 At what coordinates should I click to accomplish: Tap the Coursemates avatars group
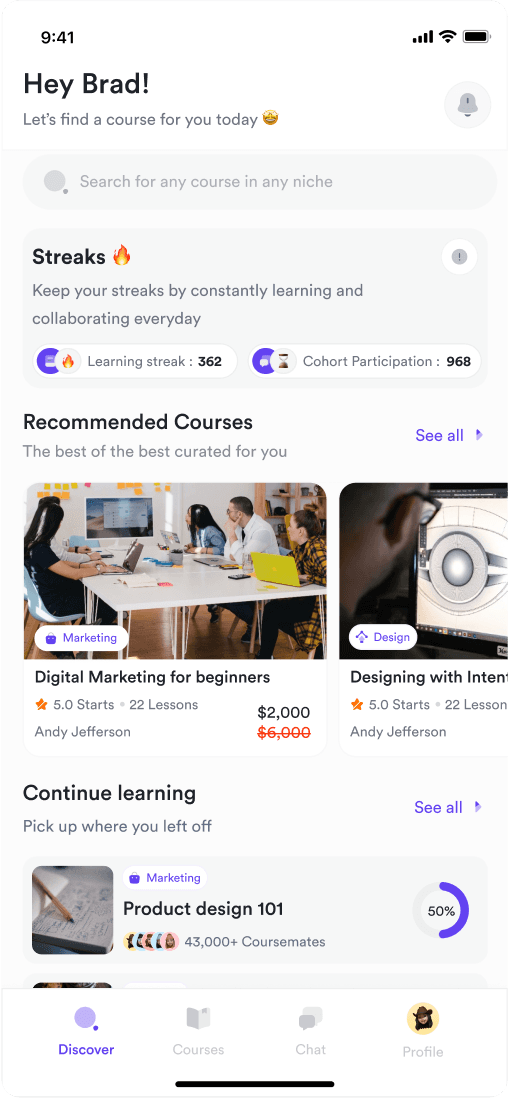click(x=151, y=941)
